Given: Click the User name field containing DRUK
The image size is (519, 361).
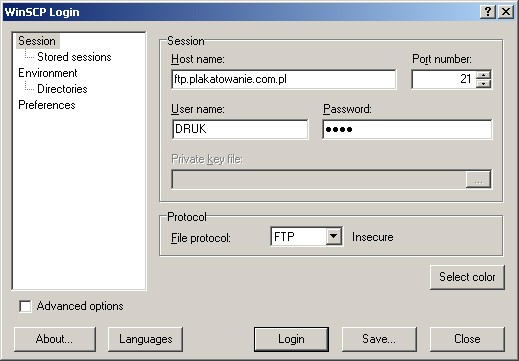Looking at the screenshot, I should coord(240,129).
